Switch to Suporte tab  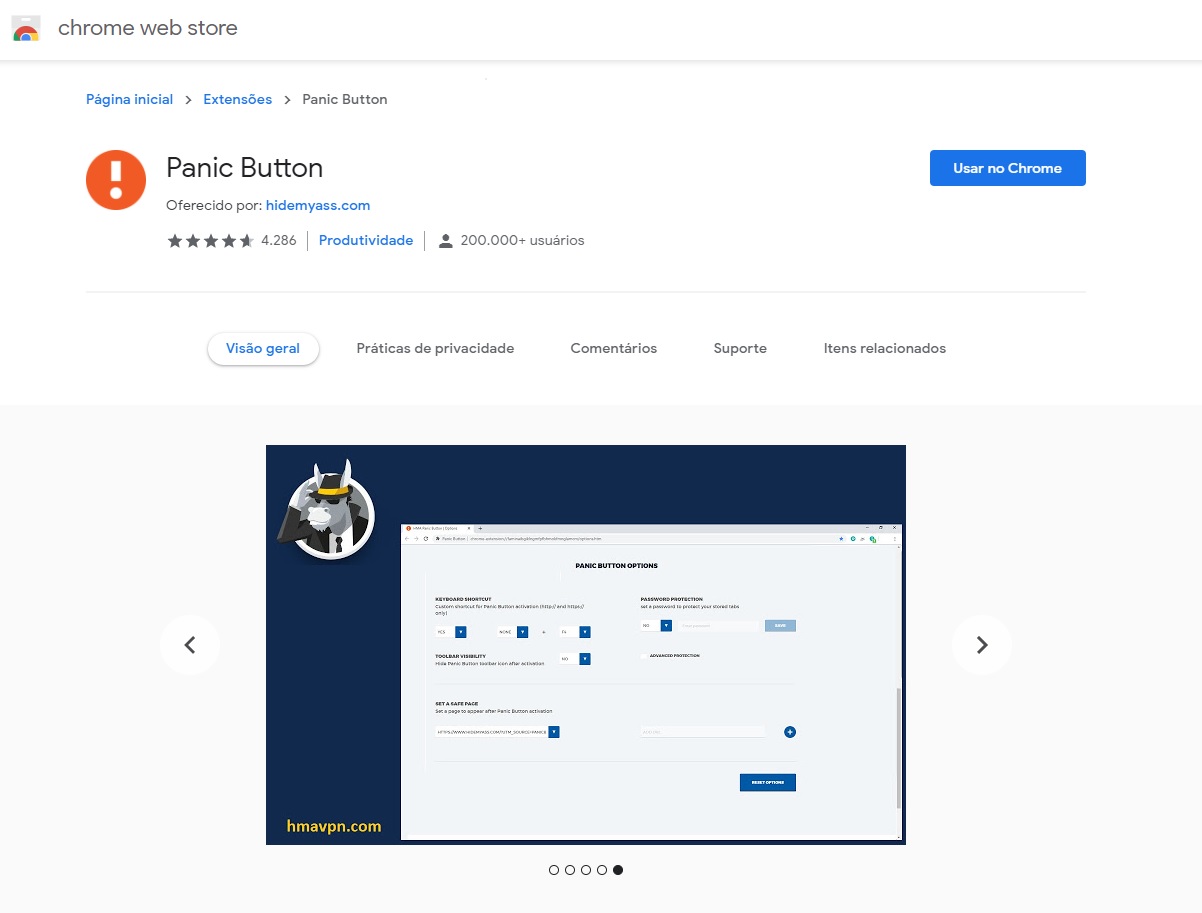pos(740,348)
